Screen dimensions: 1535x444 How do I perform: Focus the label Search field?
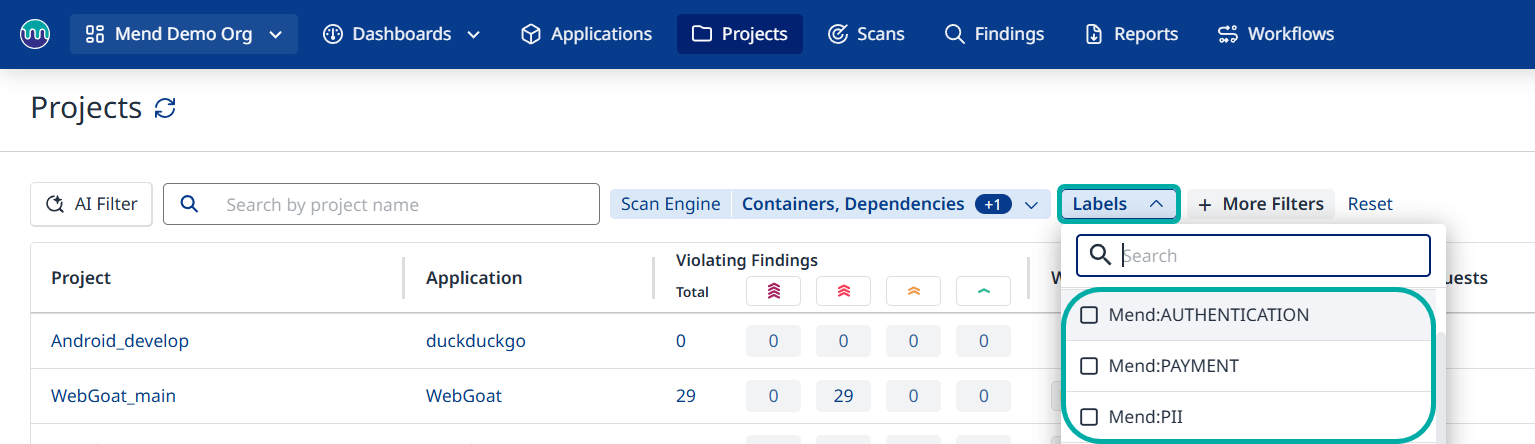(1270, 256)
